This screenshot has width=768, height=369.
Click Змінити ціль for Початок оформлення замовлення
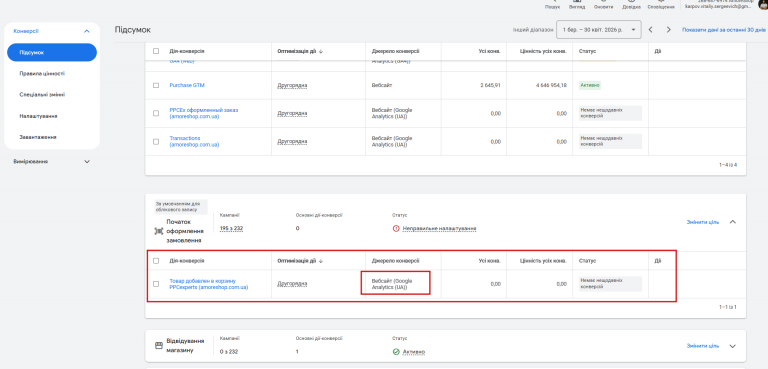tap(703, 222)
